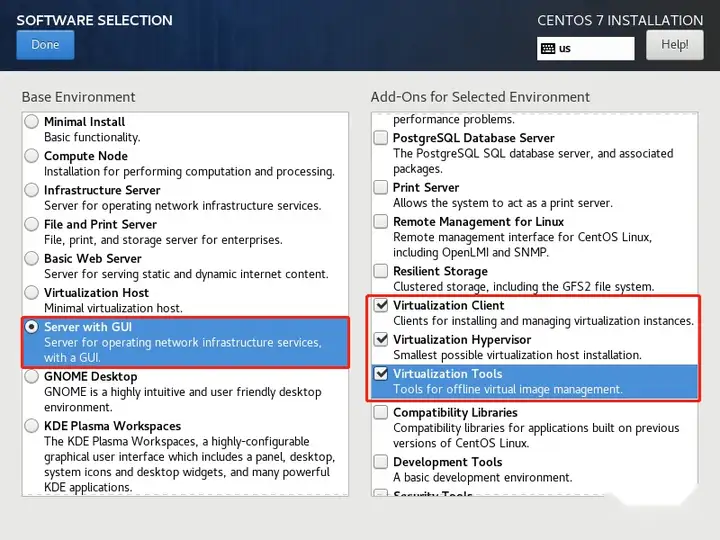Click 'Smallest possible virtualization host installation.'
The width and height of the screenshot is (720, 540).
click(518, 355)
